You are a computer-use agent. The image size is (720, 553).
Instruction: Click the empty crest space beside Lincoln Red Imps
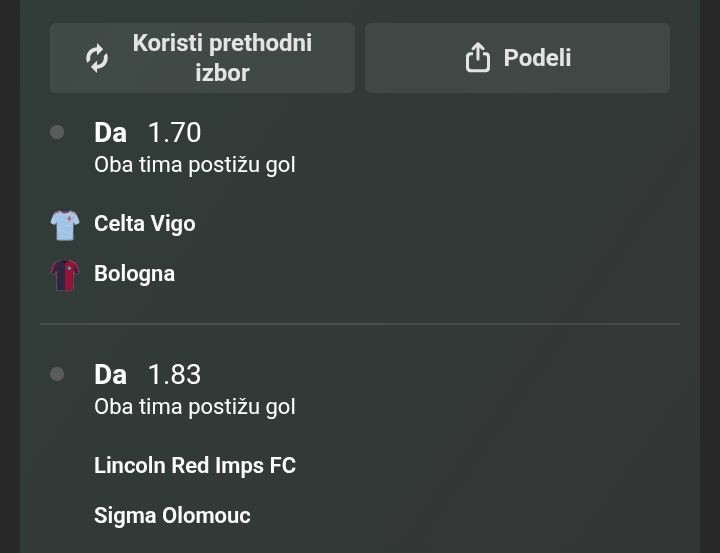coord(65,466)
